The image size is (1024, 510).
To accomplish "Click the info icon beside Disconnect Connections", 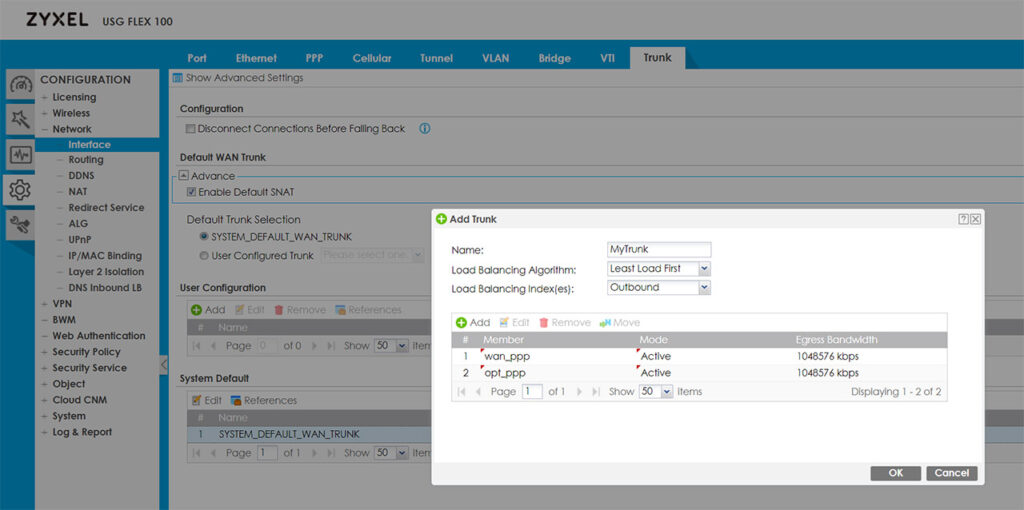I will coord(424,129).
